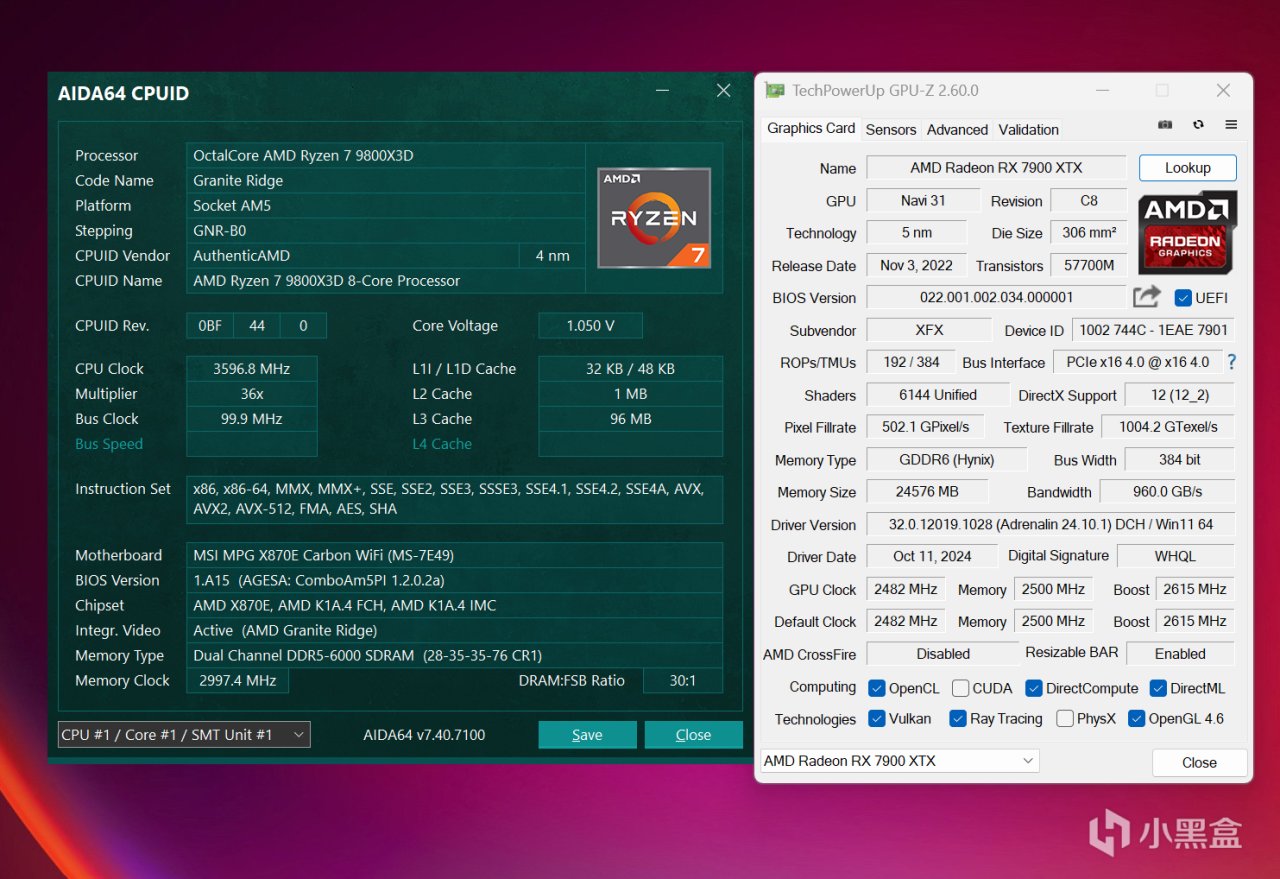Click the Core Voltage 1.050 V value

[x=590, y=325]
